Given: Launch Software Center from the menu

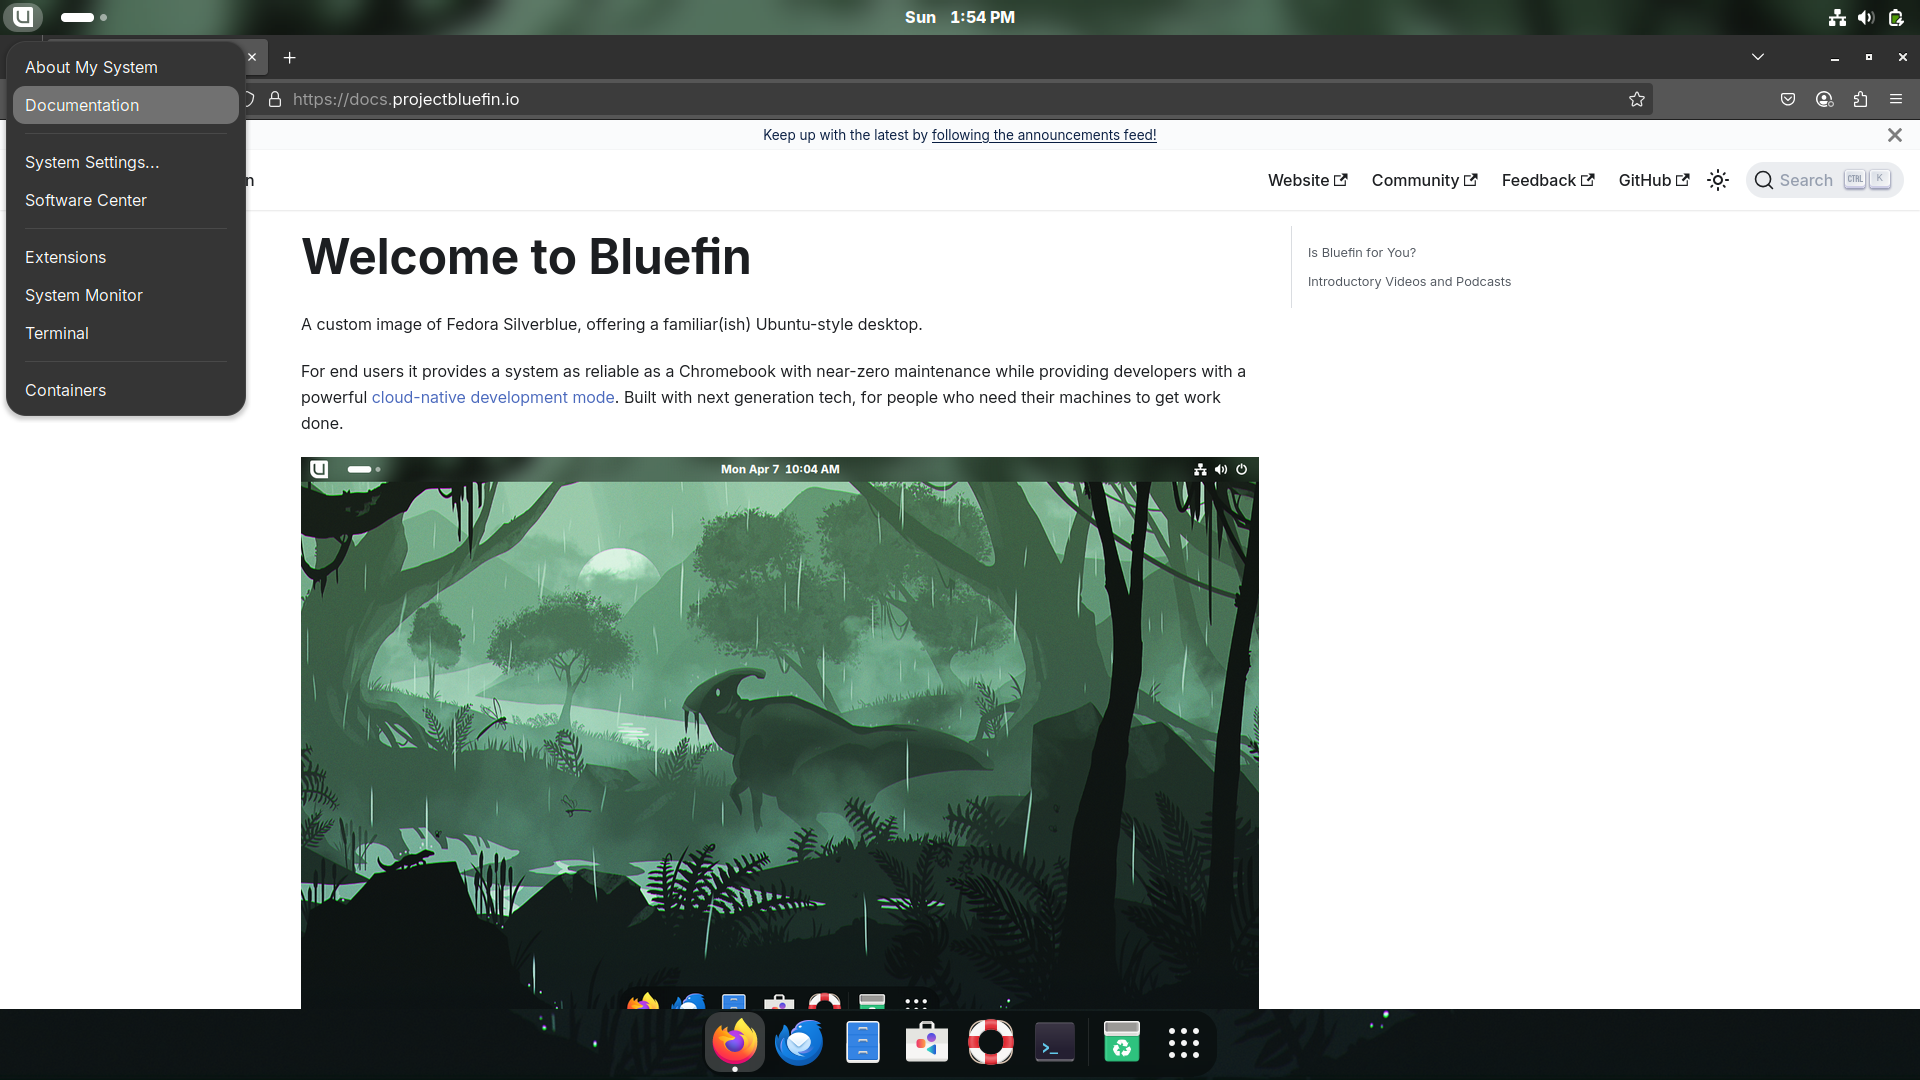Looking at the screenshot, I should [x=125, y=200].
